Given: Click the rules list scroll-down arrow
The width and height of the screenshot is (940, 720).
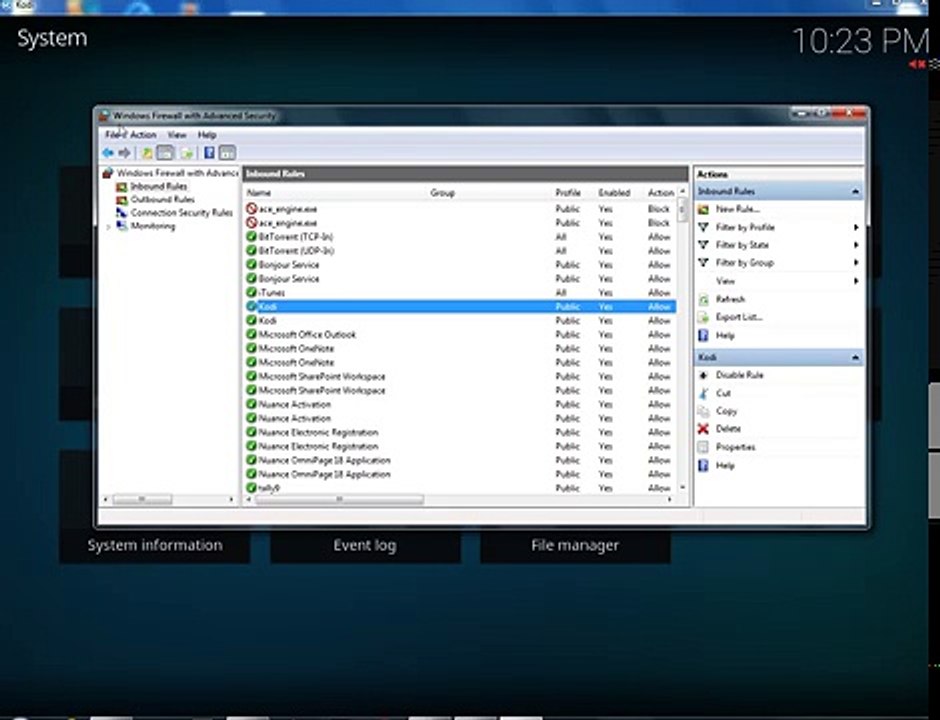Looking at the screenshot, I should [682, 487].
